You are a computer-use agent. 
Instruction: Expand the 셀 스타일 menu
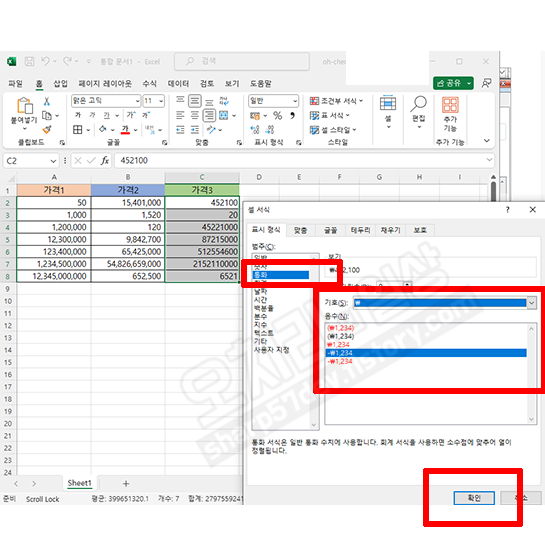pos(333,130)
